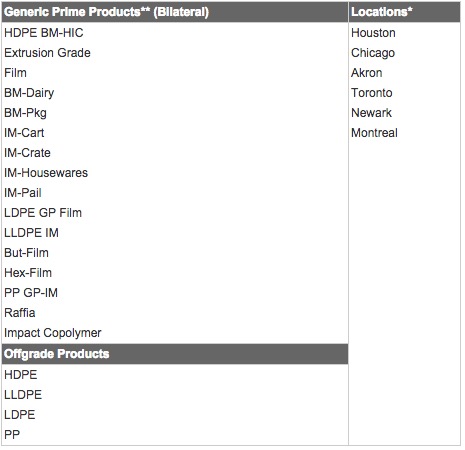Viewport: 465px width, 450px height.
Task: Select Toronto in the Locations column
Action: (372, 93)
